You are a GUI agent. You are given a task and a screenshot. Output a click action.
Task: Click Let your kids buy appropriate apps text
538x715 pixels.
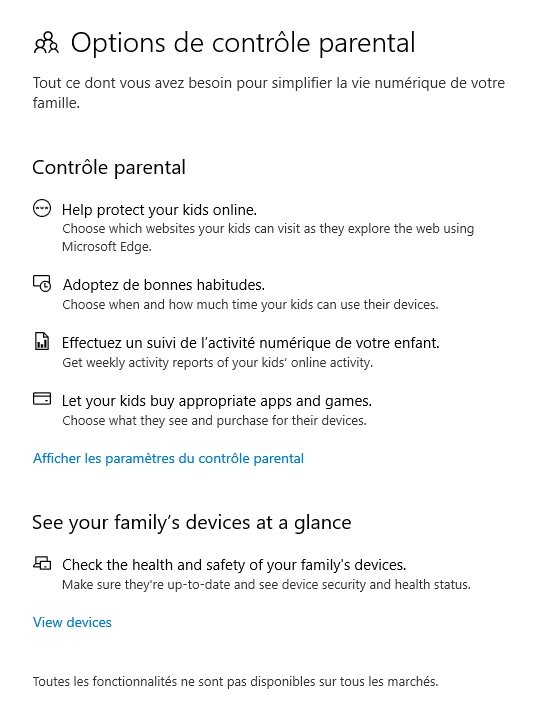click(x=217, y=401)
